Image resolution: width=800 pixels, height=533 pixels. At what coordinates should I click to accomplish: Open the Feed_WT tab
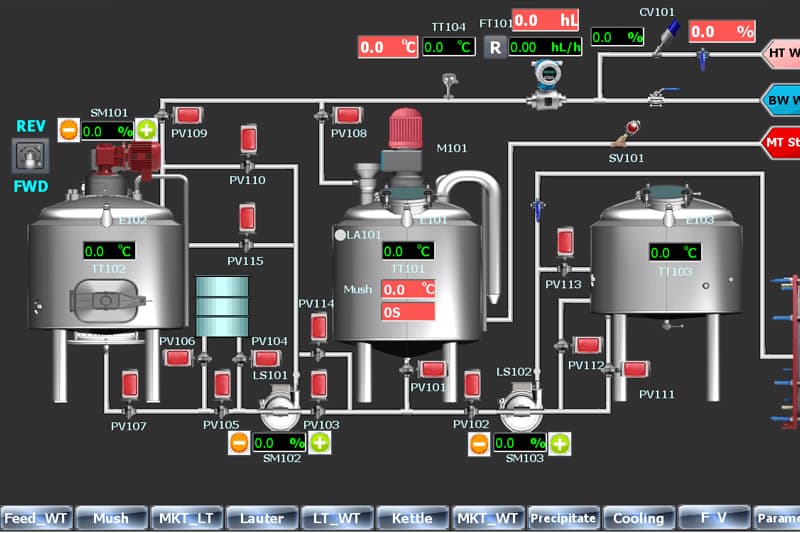(37, 518)
